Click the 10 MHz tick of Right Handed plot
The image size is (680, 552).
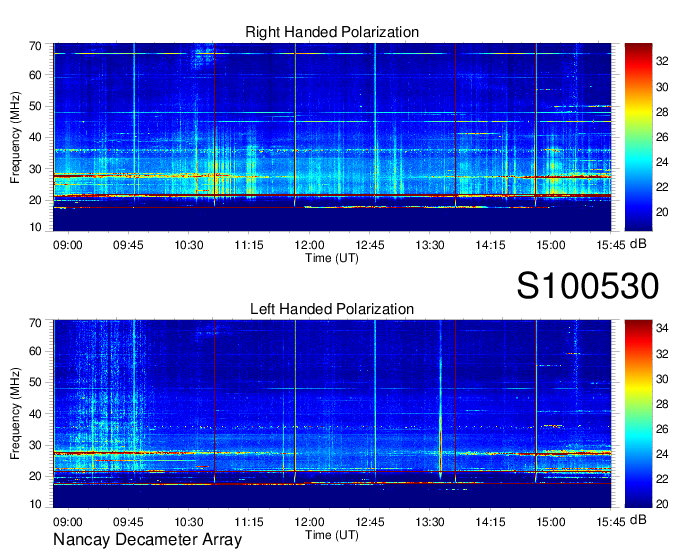(35, 227)
